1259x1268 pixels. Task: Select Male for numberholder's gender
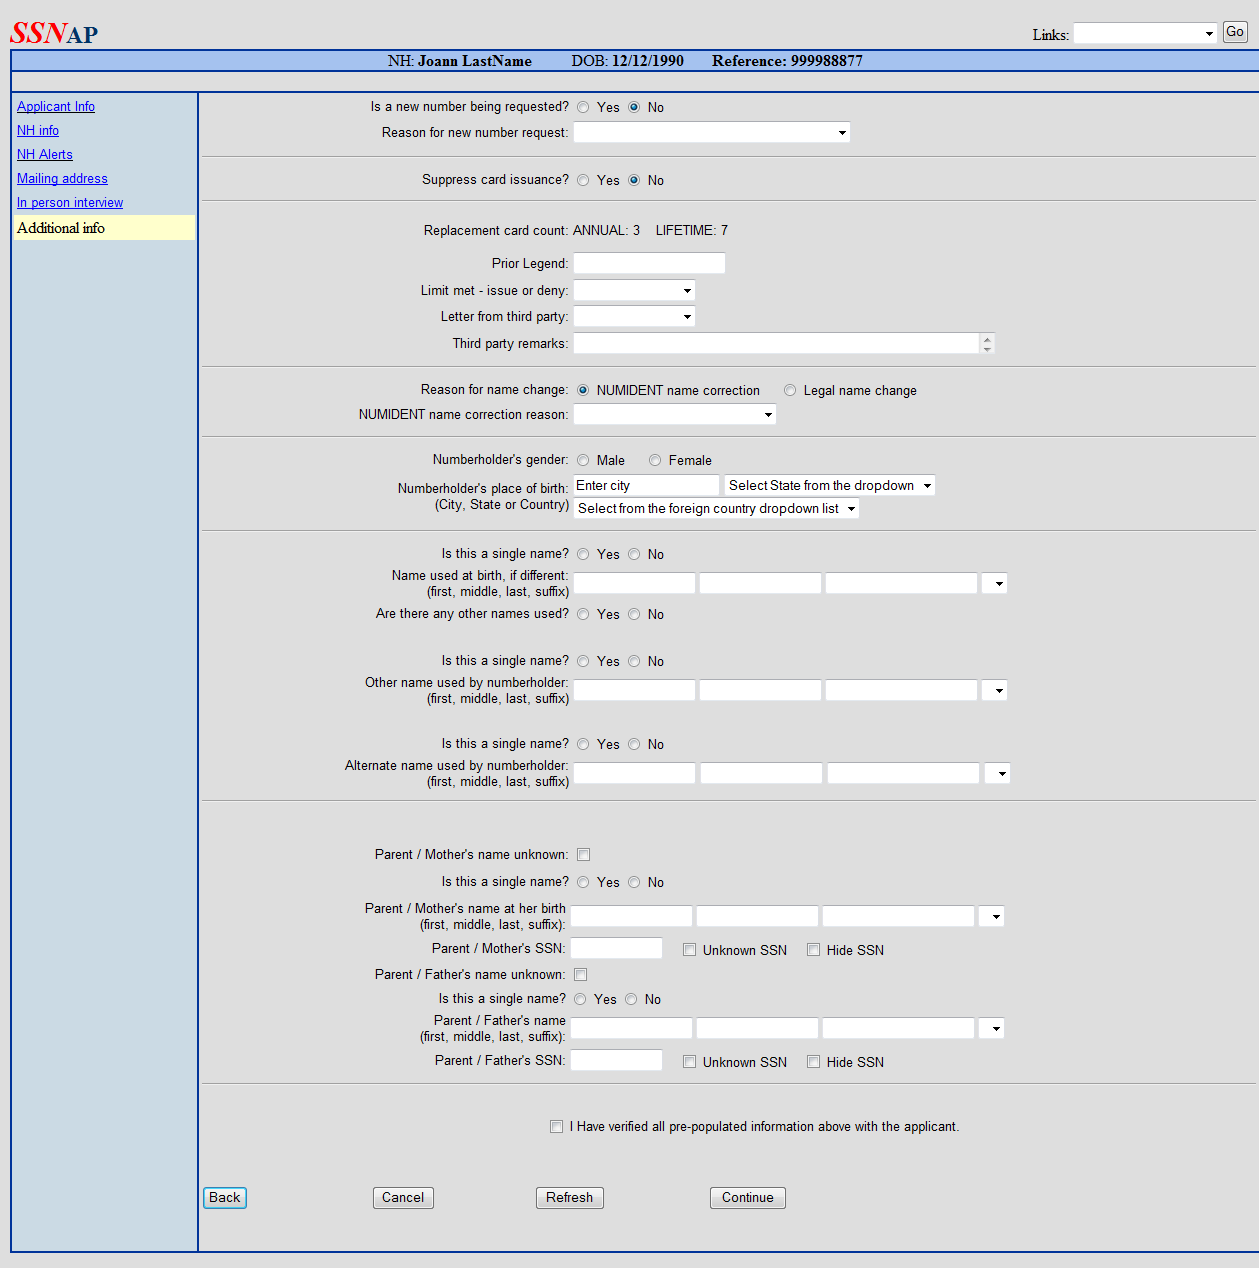point(583,460)
